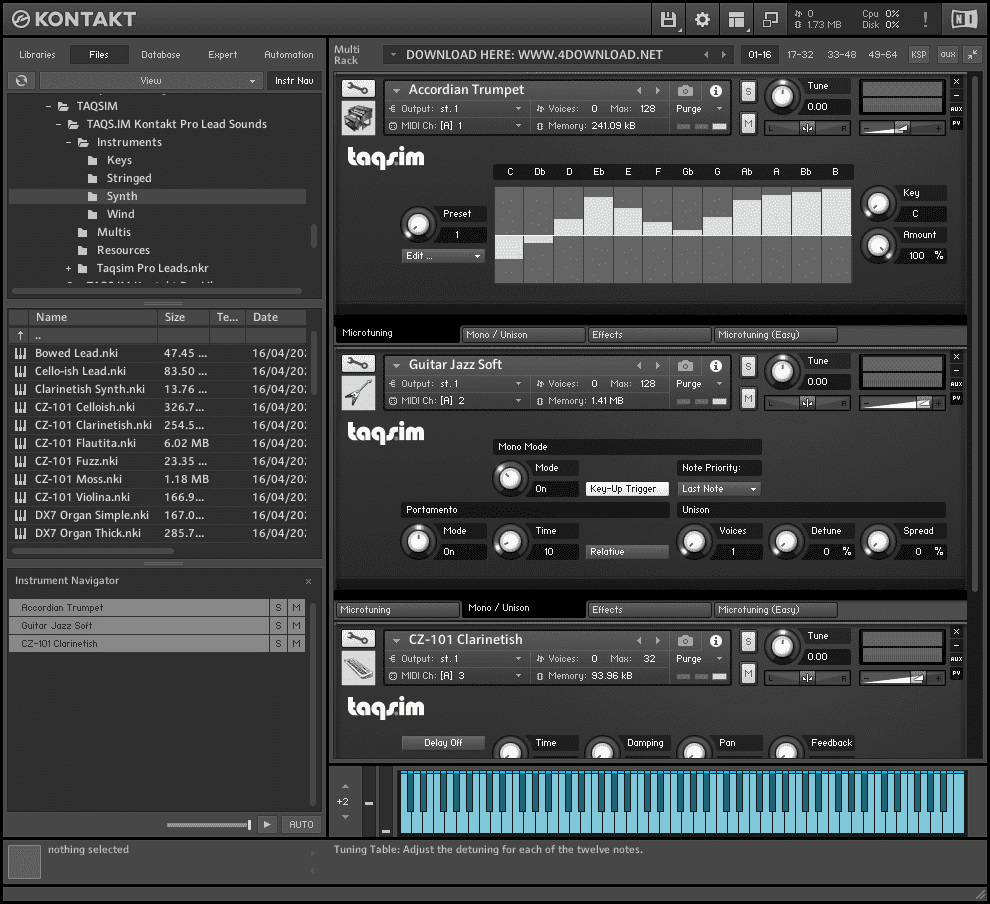The width and height of the screenshot is (990, 904).
Task: Open KSP multi script editor button
Action: [x=919, y=54]
